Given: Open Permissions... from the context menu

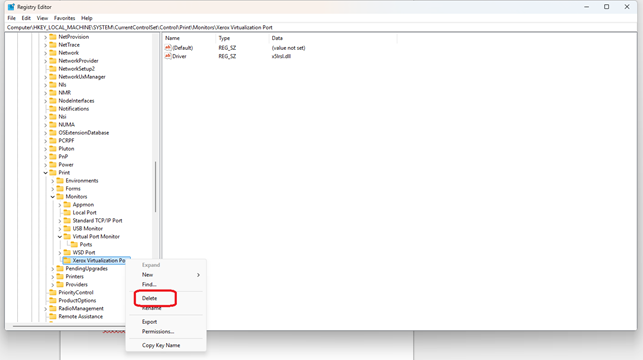Looking at the screenshot, I should click(158, 331).
